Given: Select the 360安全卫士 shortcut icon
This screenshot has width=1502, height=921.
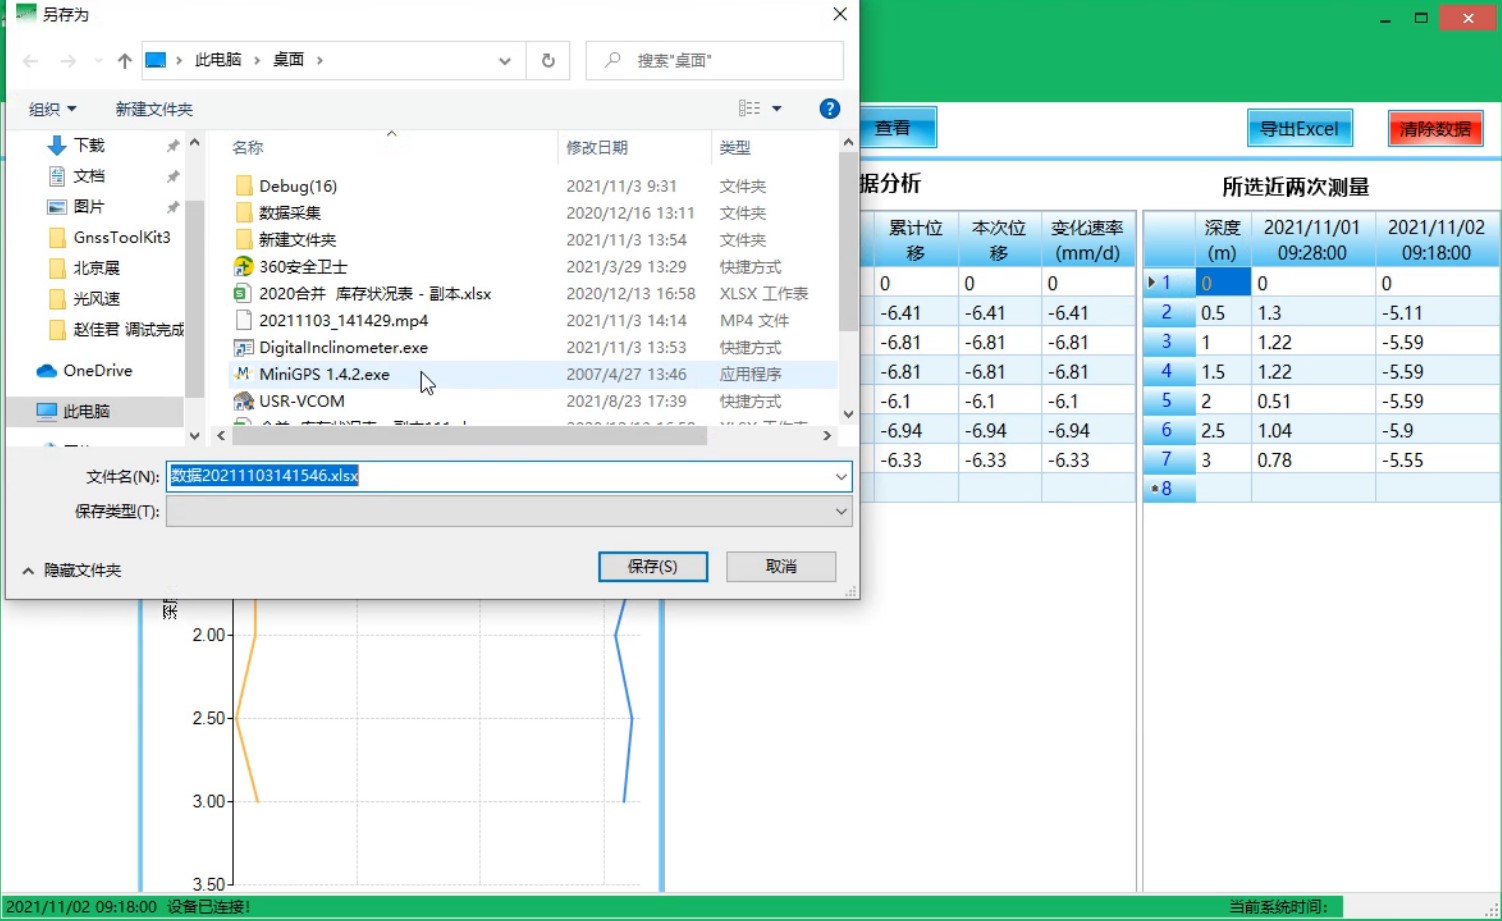Looking at the screenshot, I should (x=243, y=267).
